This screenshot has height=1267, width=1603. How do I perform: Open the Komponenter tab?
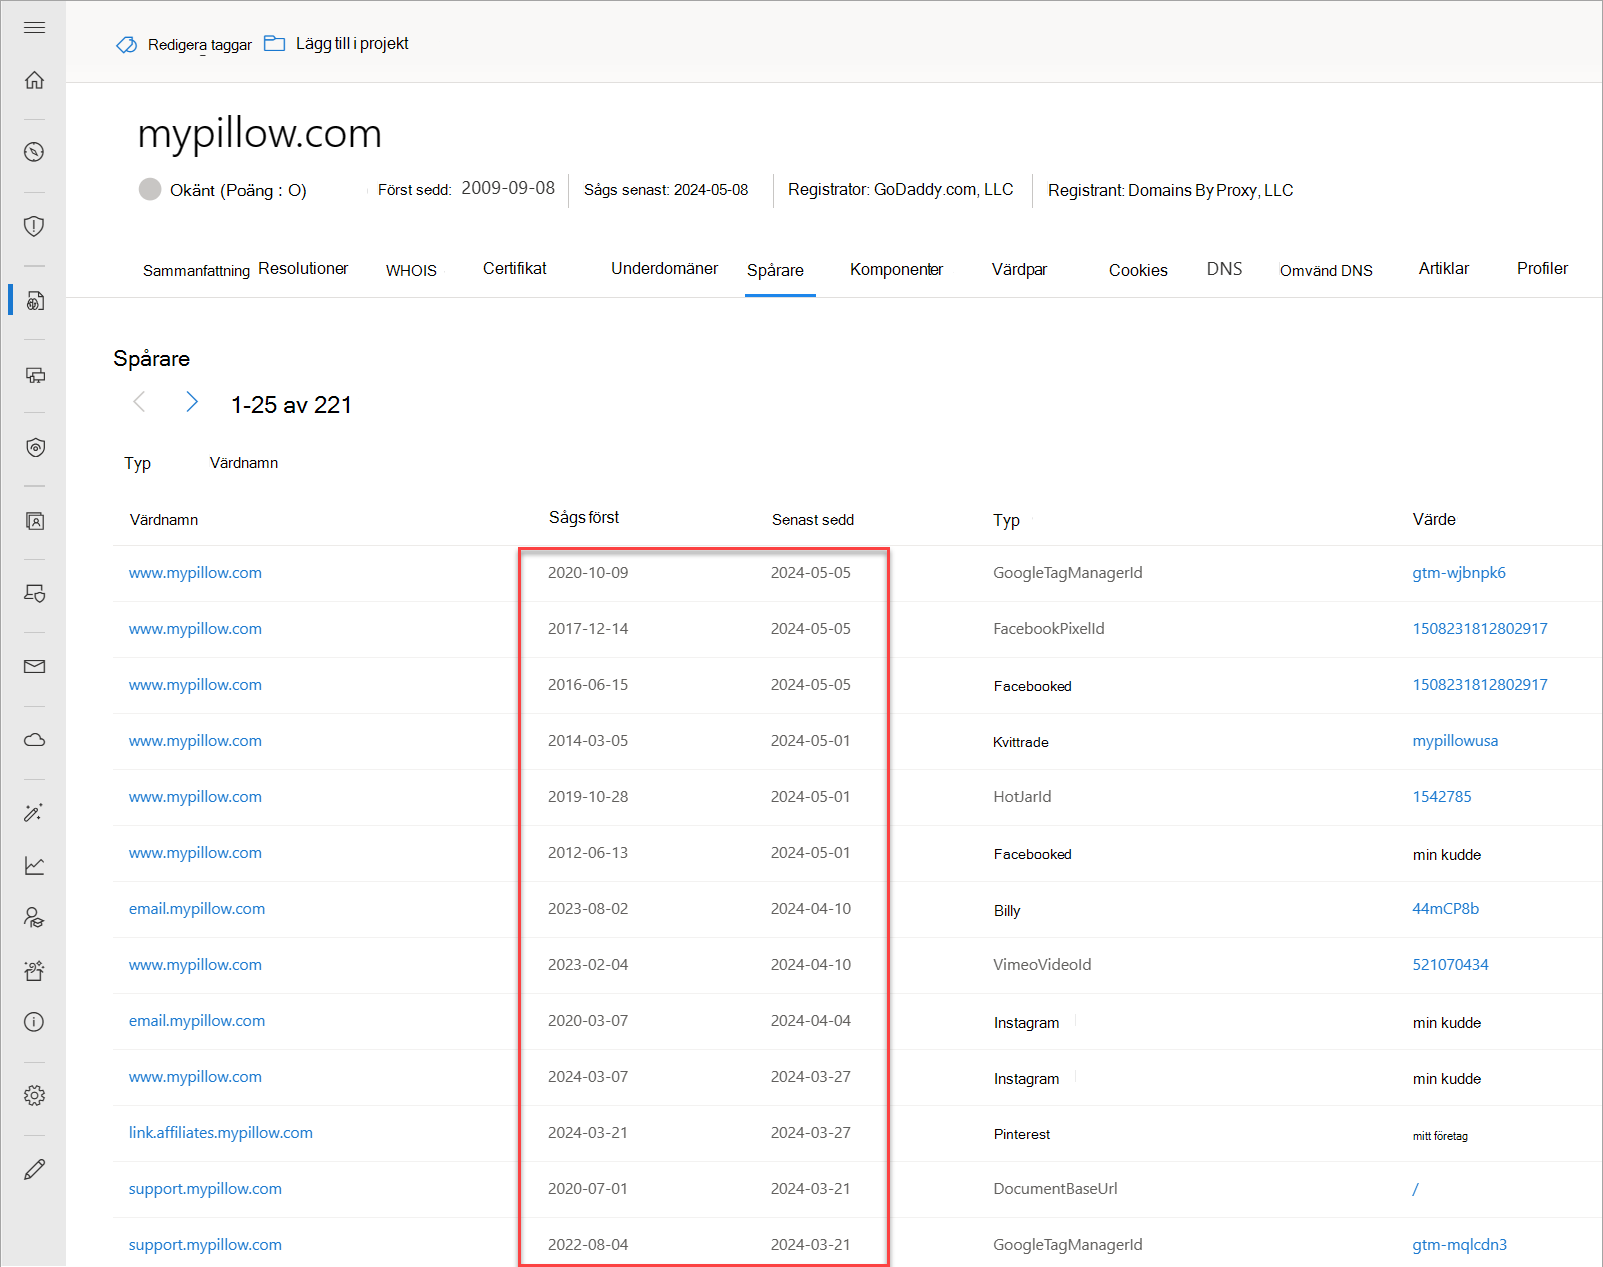[896, 269]
